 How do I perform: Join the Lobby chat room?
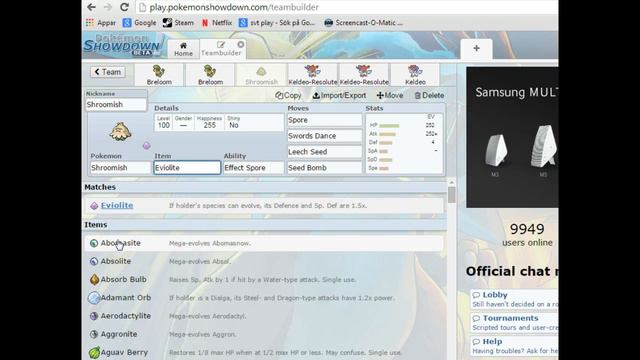(x=514, y=299)
